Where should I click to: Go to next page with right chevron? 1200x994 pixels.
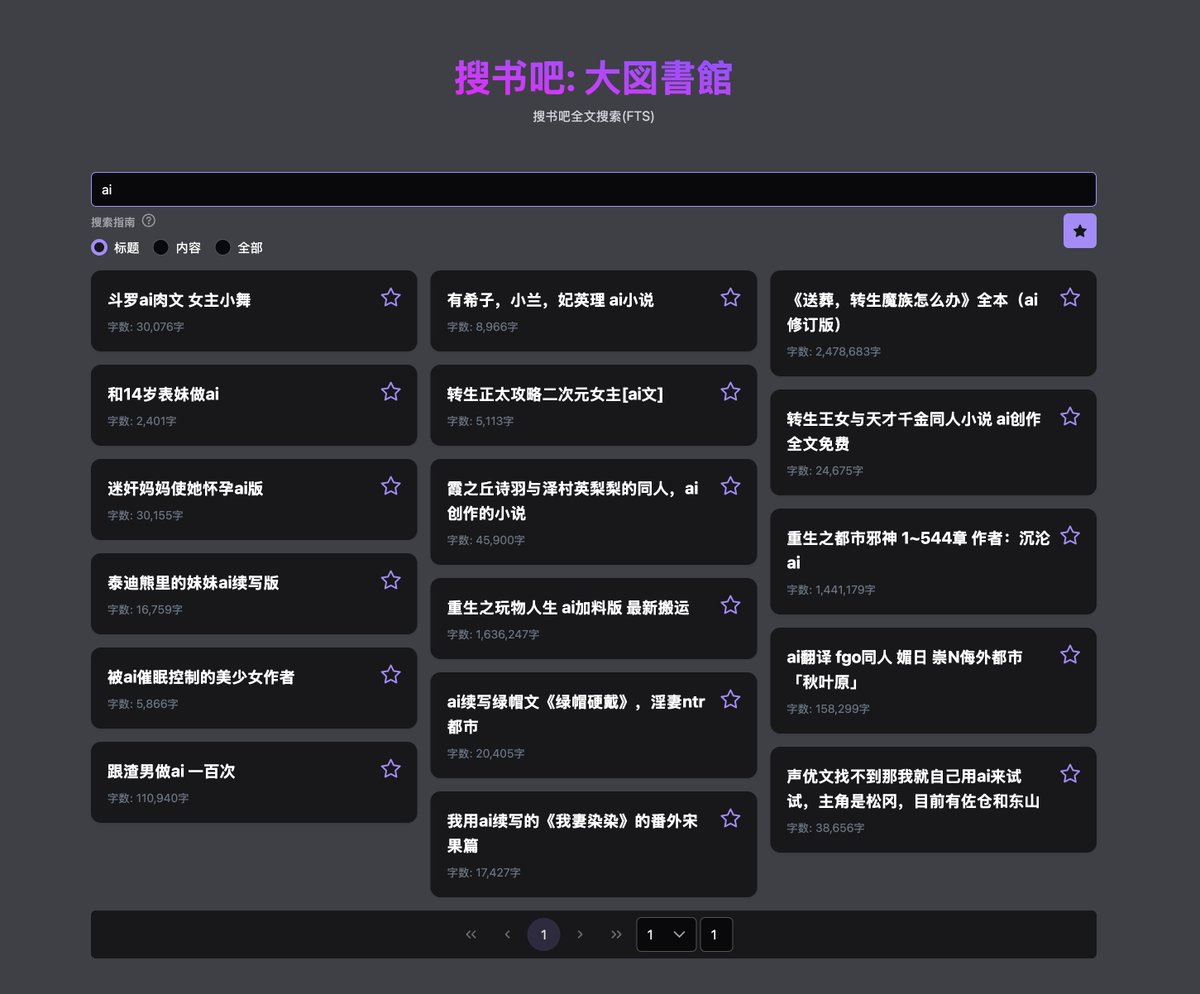point(580,934)
